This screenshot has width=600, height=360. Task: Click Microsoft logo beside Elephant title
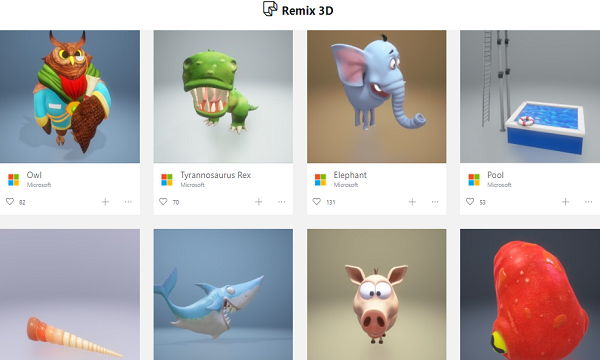(320, 179)
